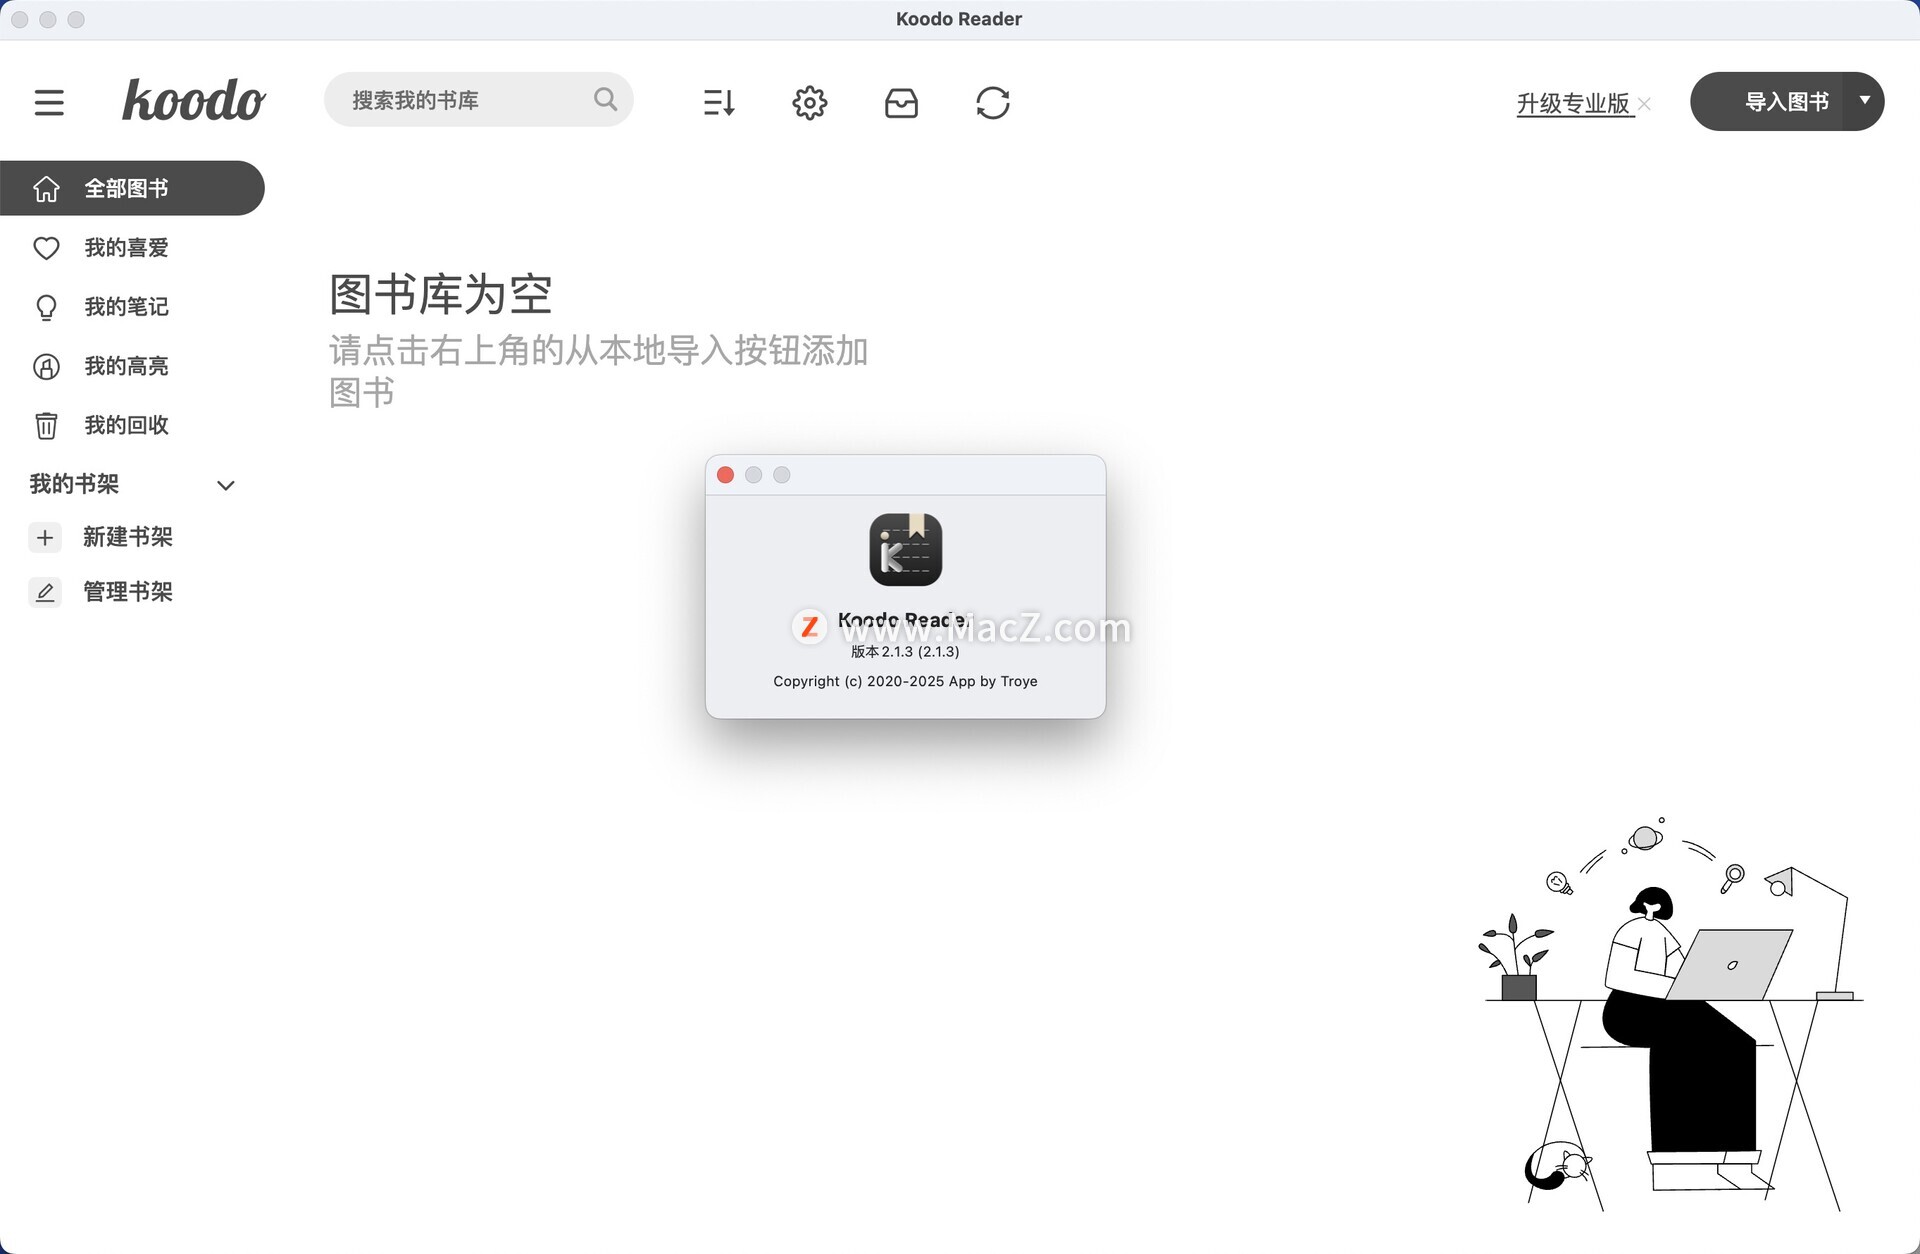Screen dimensions: 1920x1254
Task: Open the 升级专业版 upgrade link
Action: point(1573,103)
